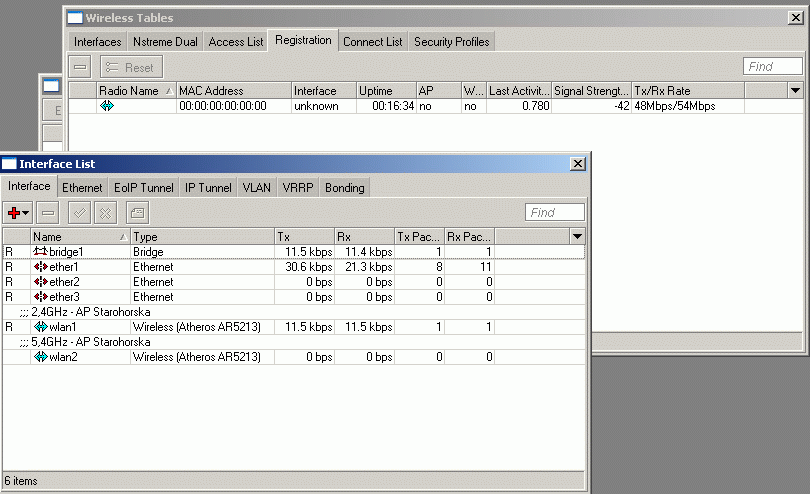
Task: Click the -42 signal strength value
Action: (621, 106)
